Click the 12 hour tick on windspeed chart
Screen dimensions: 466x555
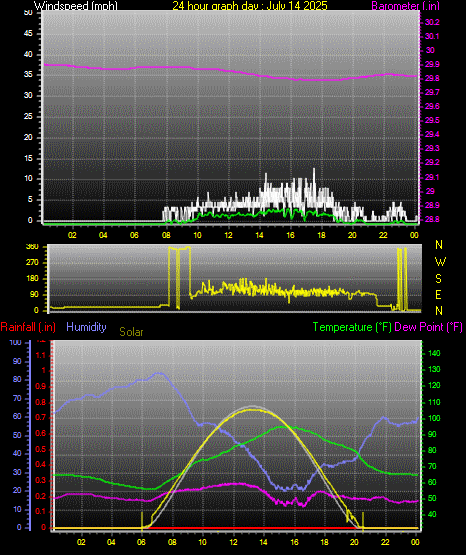pos(228,235)
